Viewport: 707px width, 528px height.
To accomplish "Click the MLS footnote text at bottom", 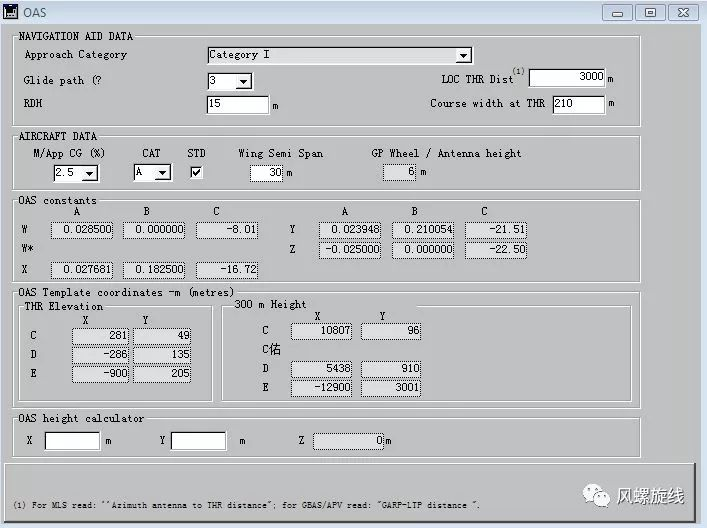I will tap(246, 505).
